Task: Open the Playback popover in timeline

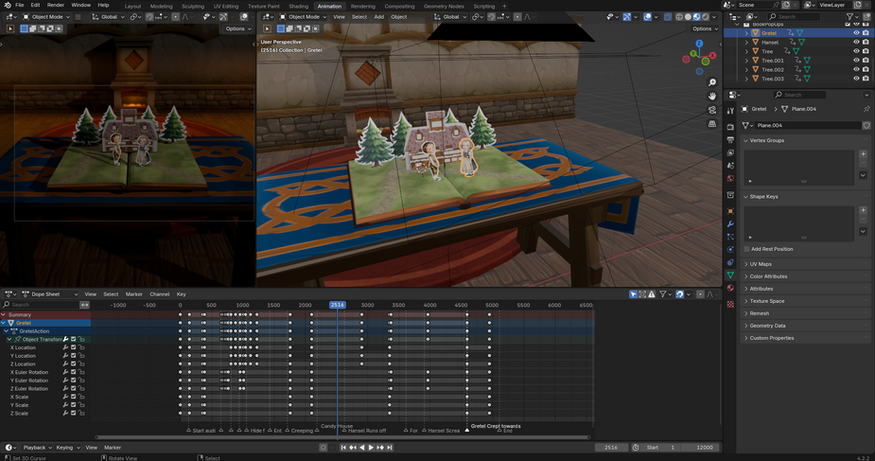Action: point(37,448)
